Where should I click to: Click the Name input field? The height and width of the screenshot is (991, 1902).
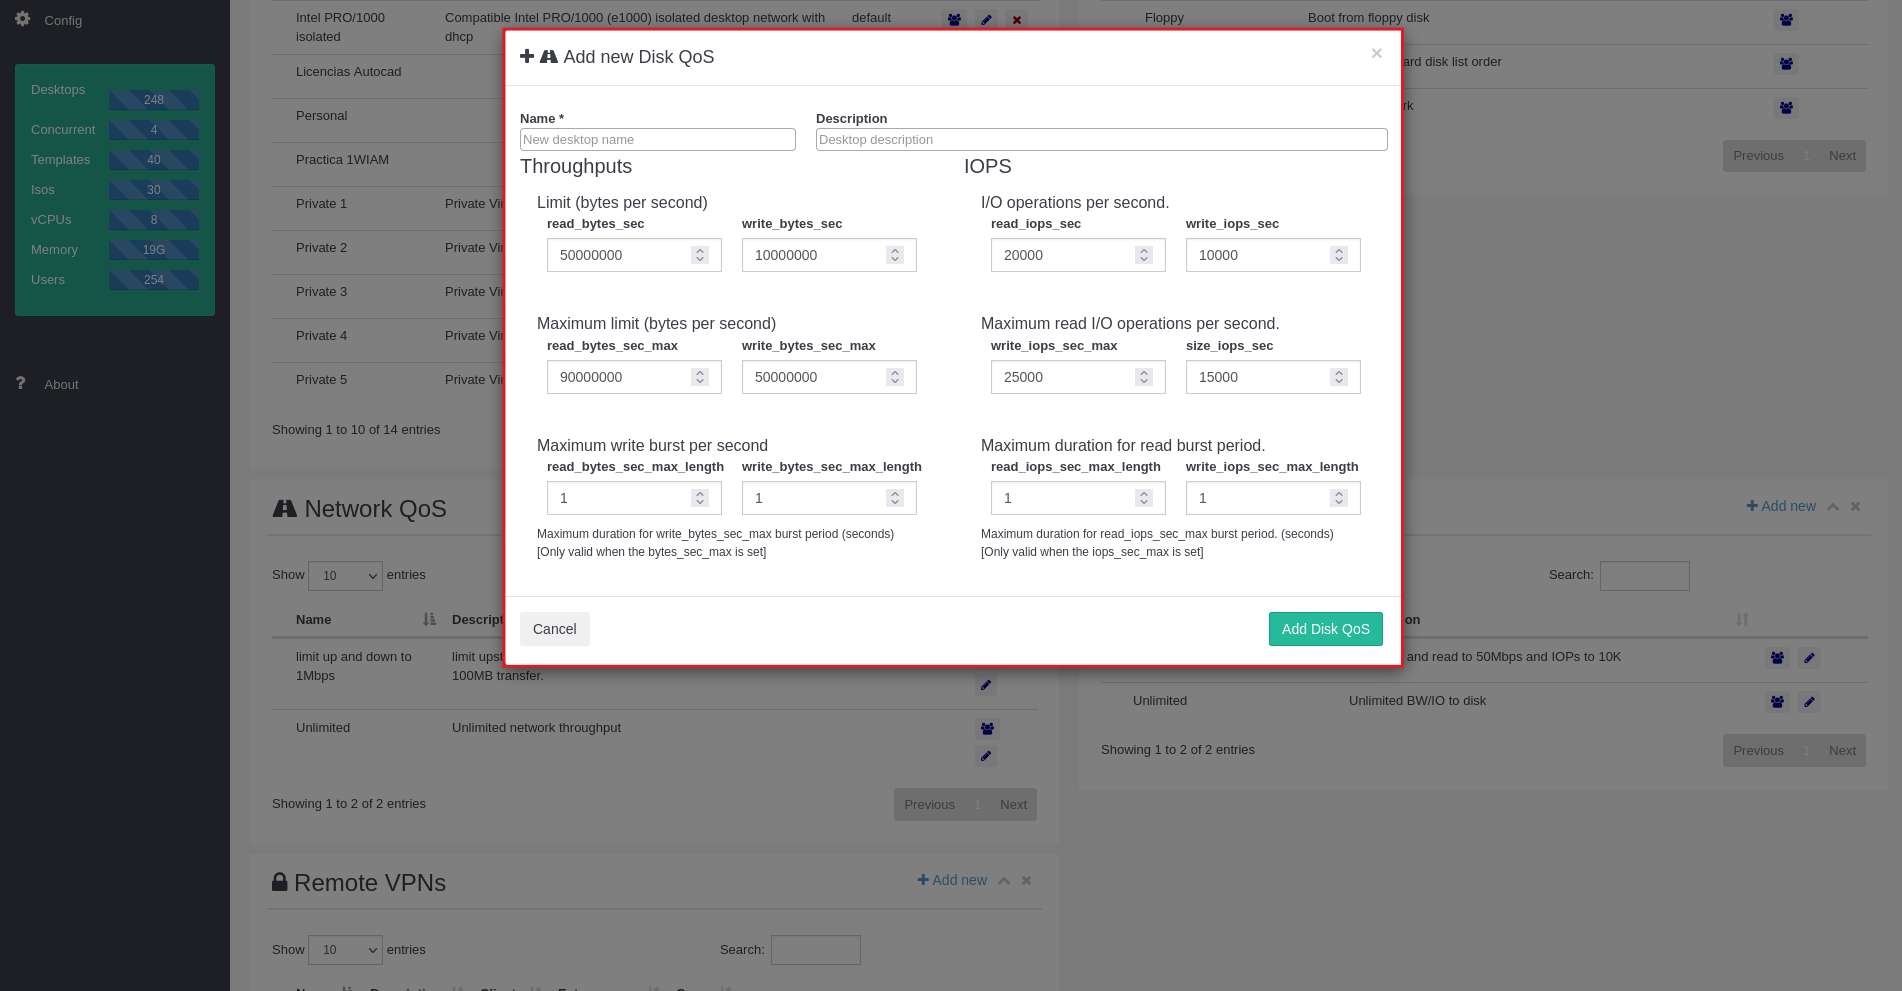(657, 140)
